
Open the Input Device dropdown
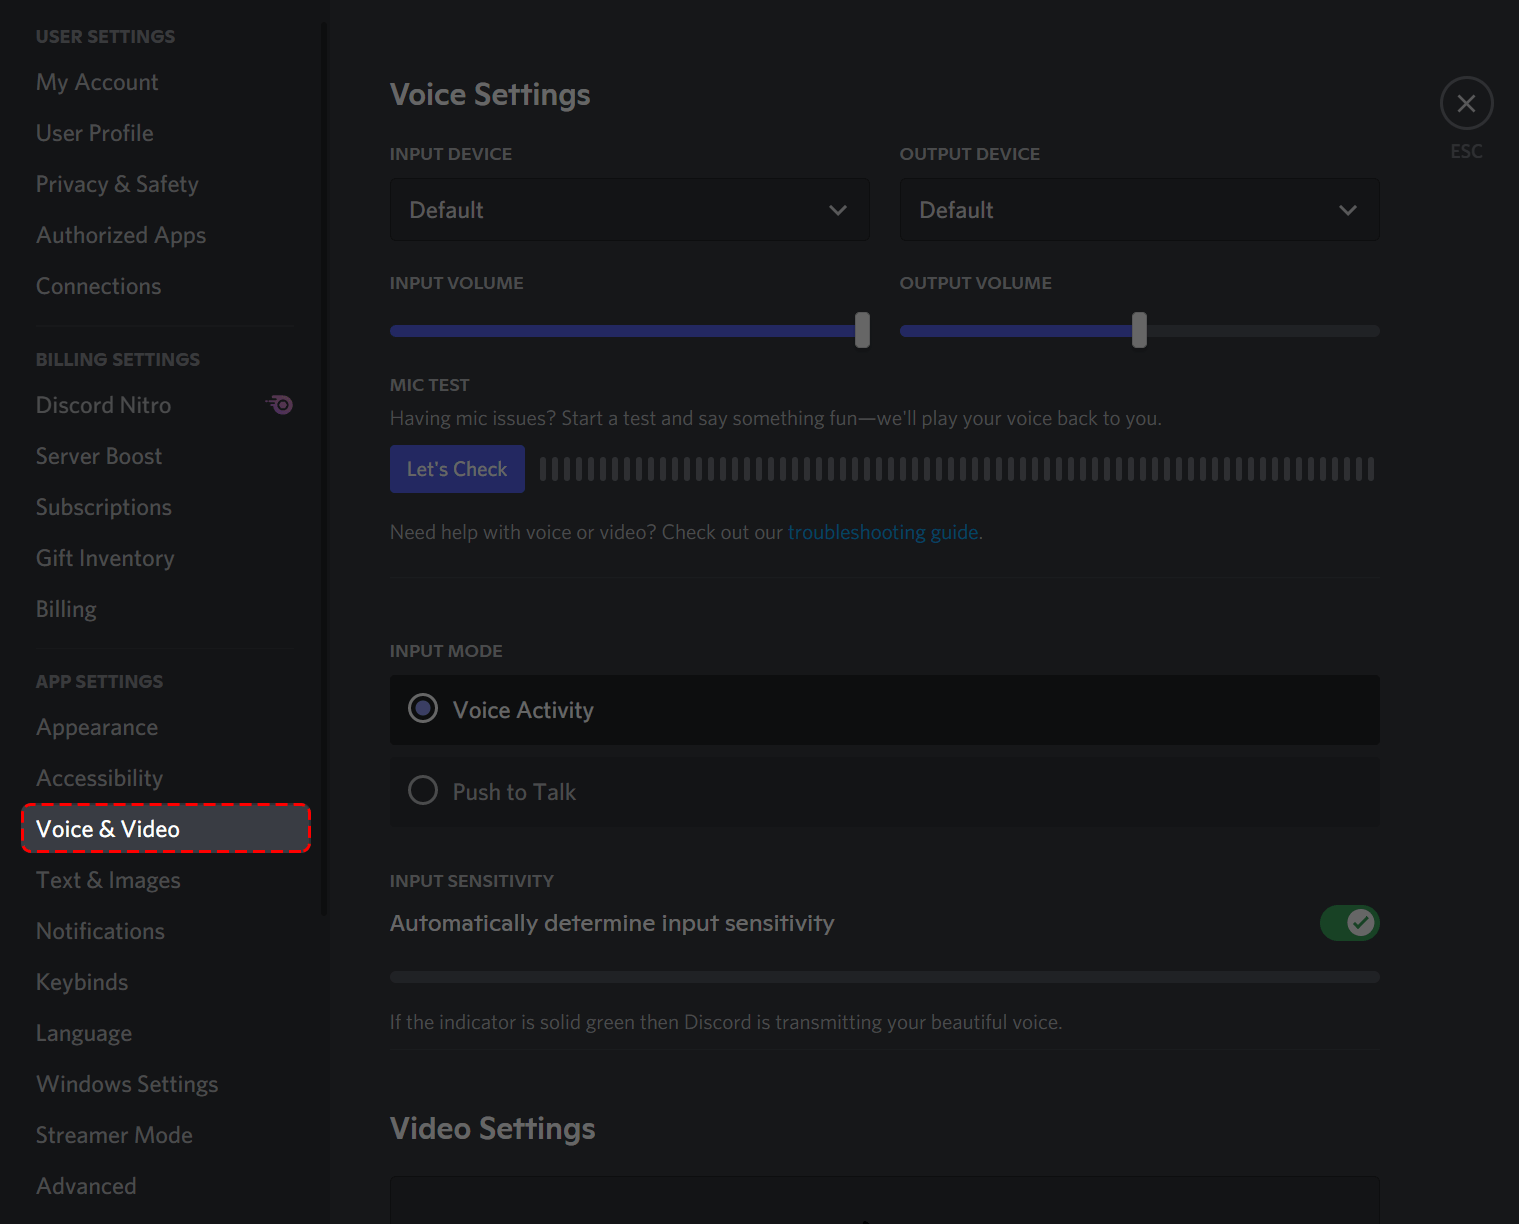629,210
